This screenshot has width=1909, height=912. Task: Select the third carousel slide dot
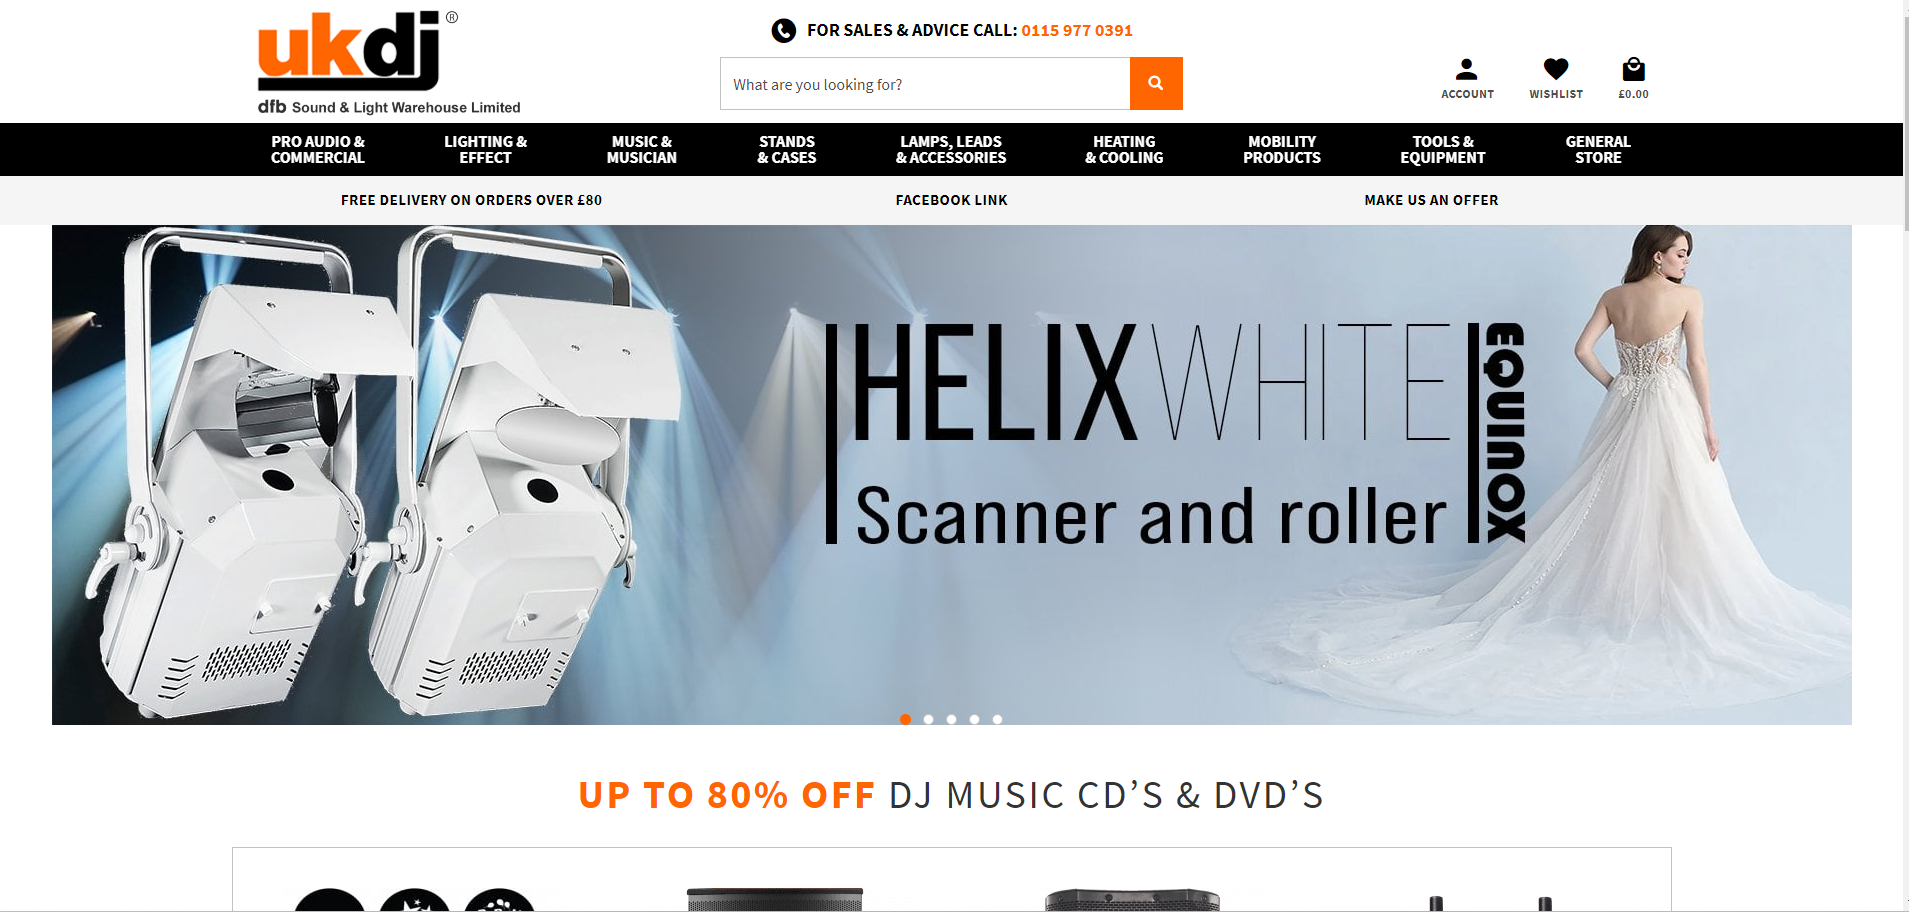coord(951,719)
